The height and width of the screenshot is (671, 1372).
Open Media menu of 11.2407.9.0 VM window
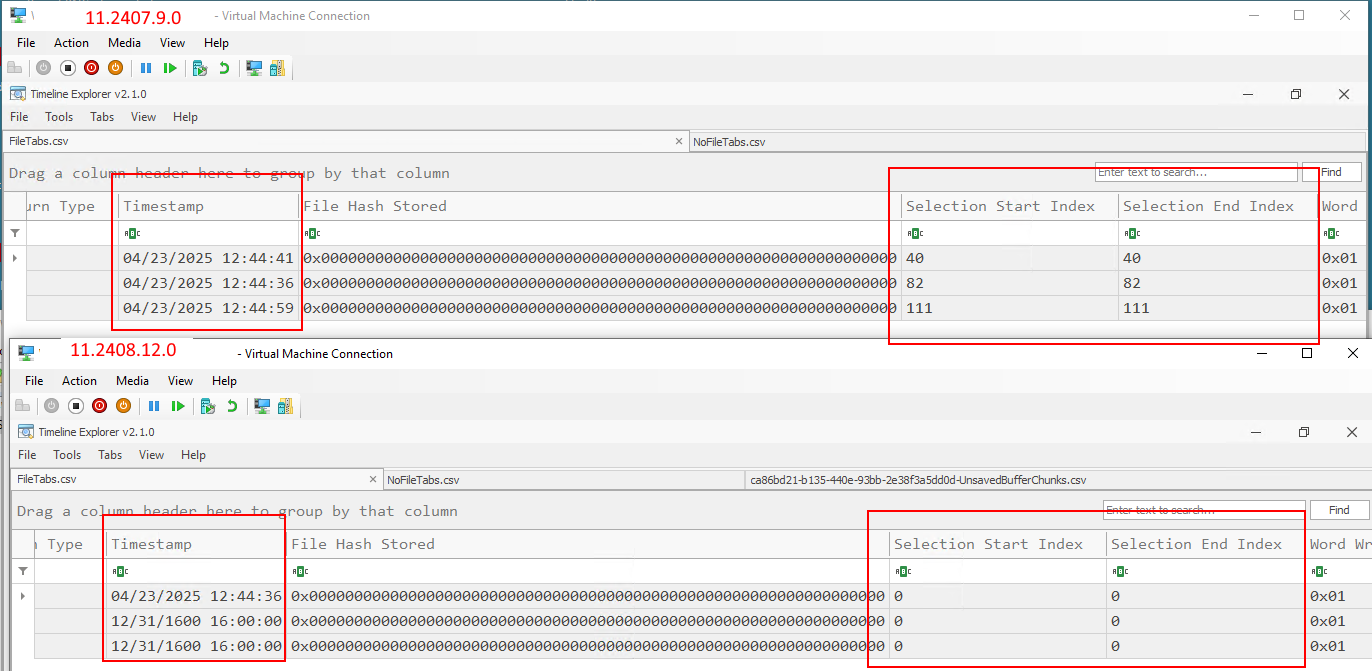pyautogui.click(x=124, y=43)
